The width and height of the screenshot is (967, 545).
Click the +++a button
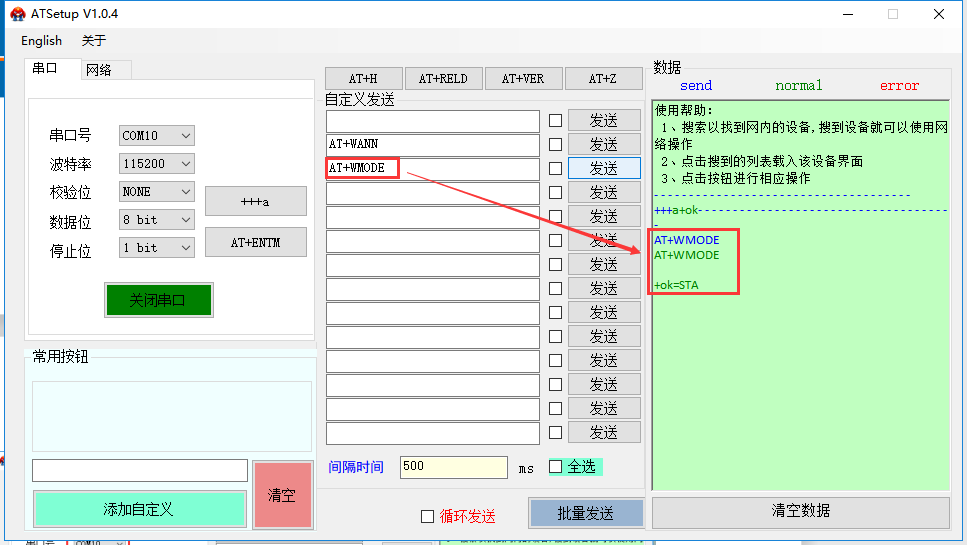click(255, 201)
